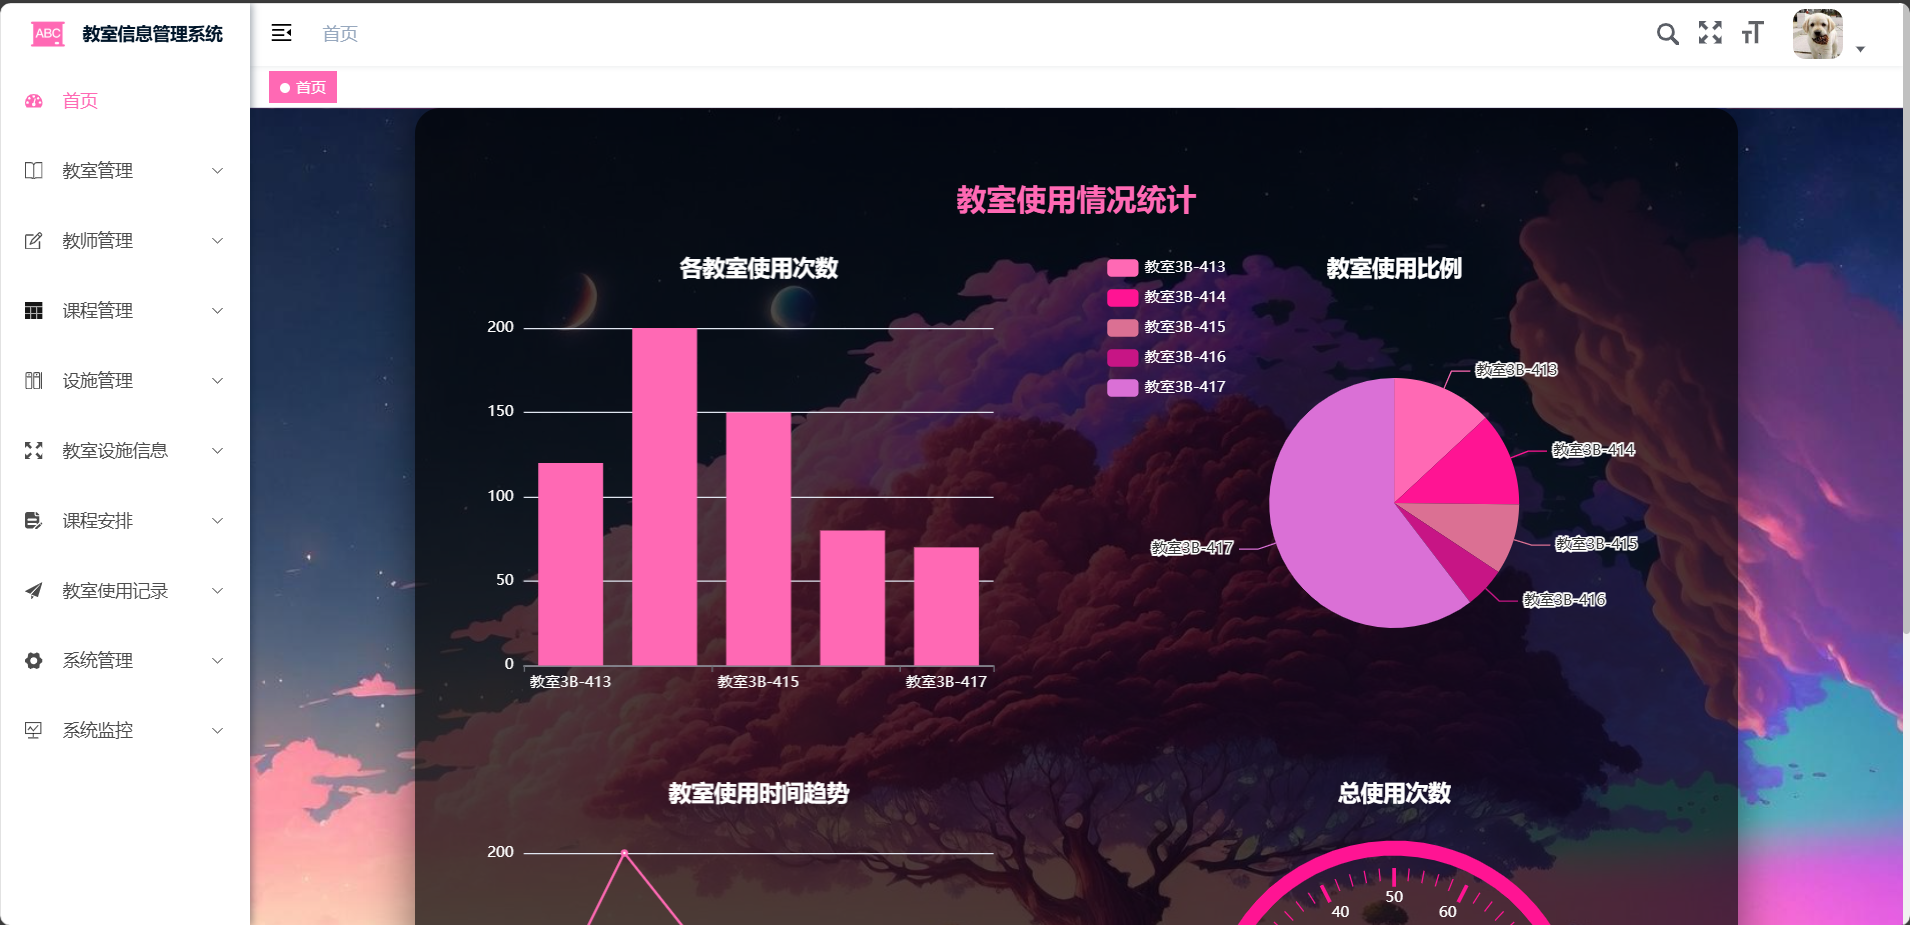Click the trend line peak point at 200
Screen dimensions: 1910x925
pyautogui.click(x=624, y=852)
